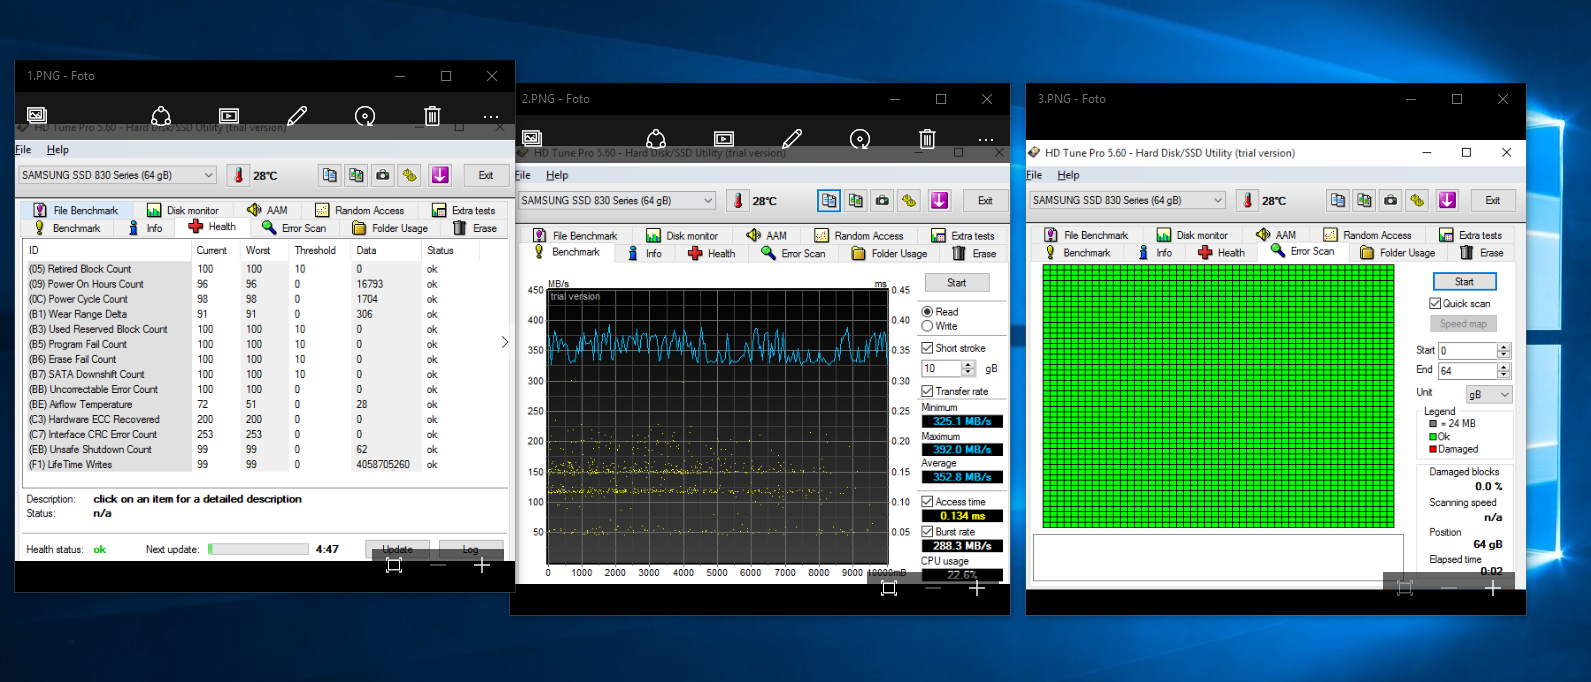The image size is (1591, 682).
Task: Click the Next update progress bar
Action: pos(258,549)
